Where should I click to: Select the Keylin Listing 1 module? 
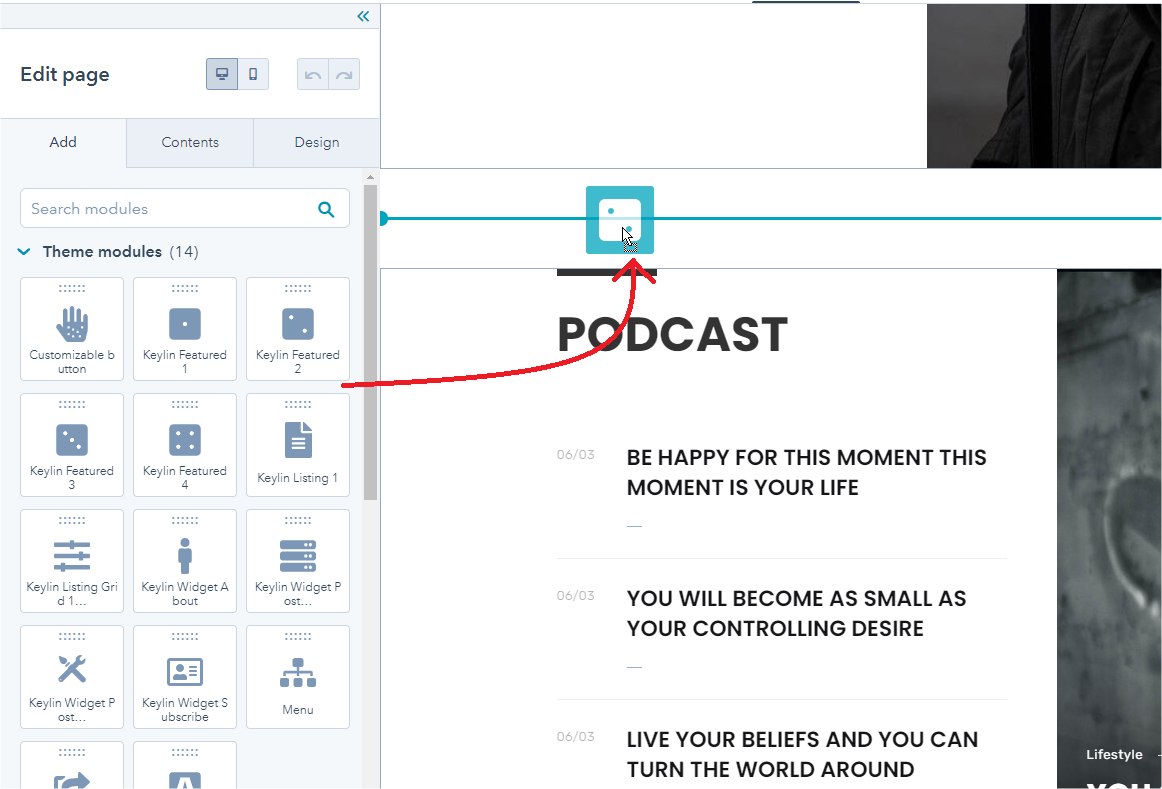[x=298, y=445]
